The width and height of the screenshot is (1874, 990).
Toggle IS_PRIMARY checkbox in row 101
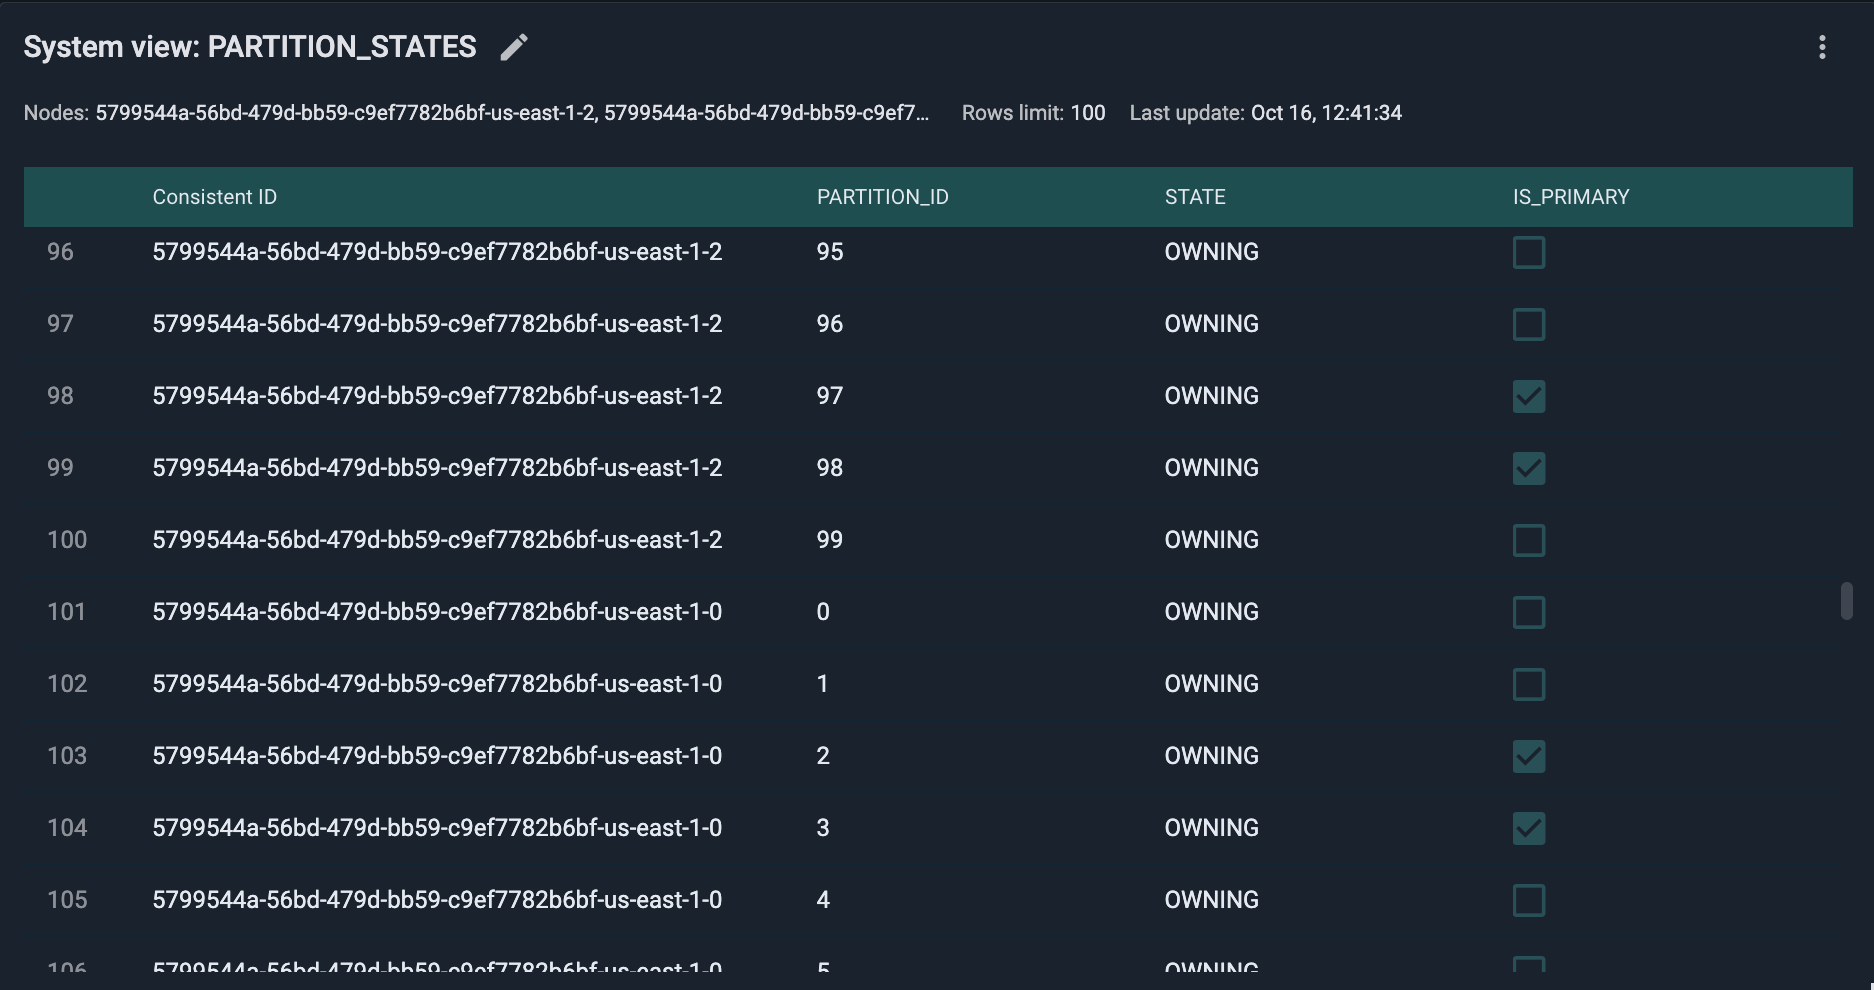click(1528, 612)
